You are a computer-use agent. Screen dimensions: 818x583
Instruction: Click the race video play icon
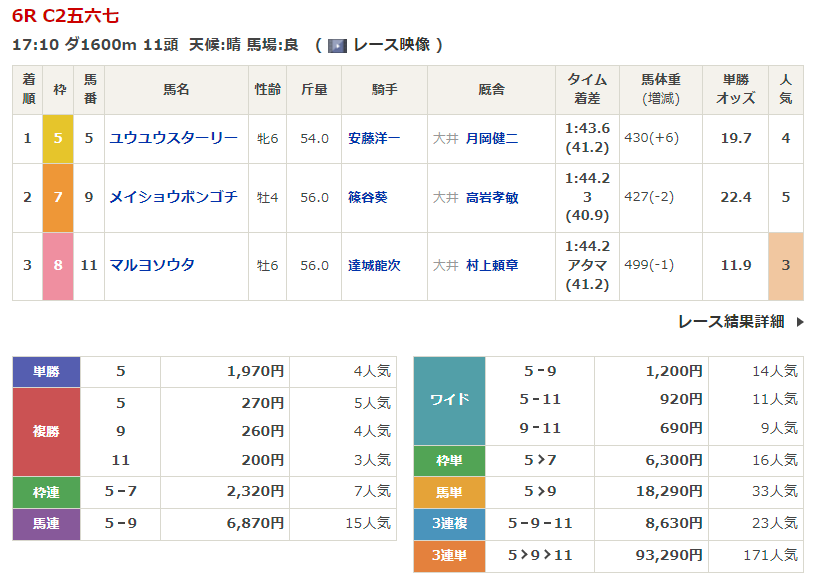point(338,45)
